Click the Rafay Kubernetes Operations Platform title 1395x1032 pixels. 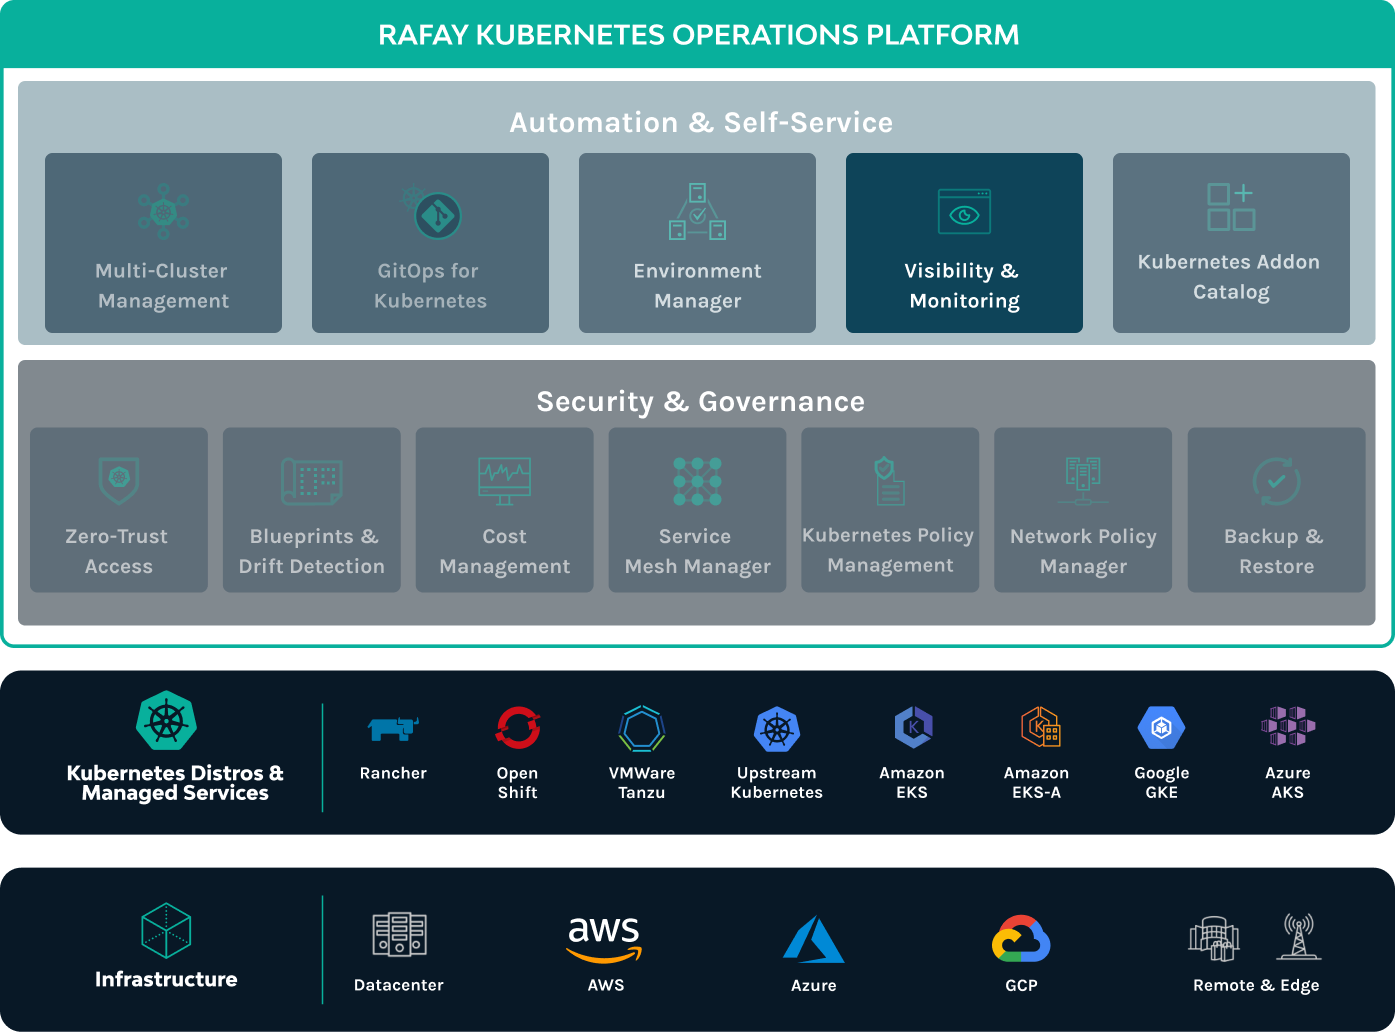tap(698, 35)
